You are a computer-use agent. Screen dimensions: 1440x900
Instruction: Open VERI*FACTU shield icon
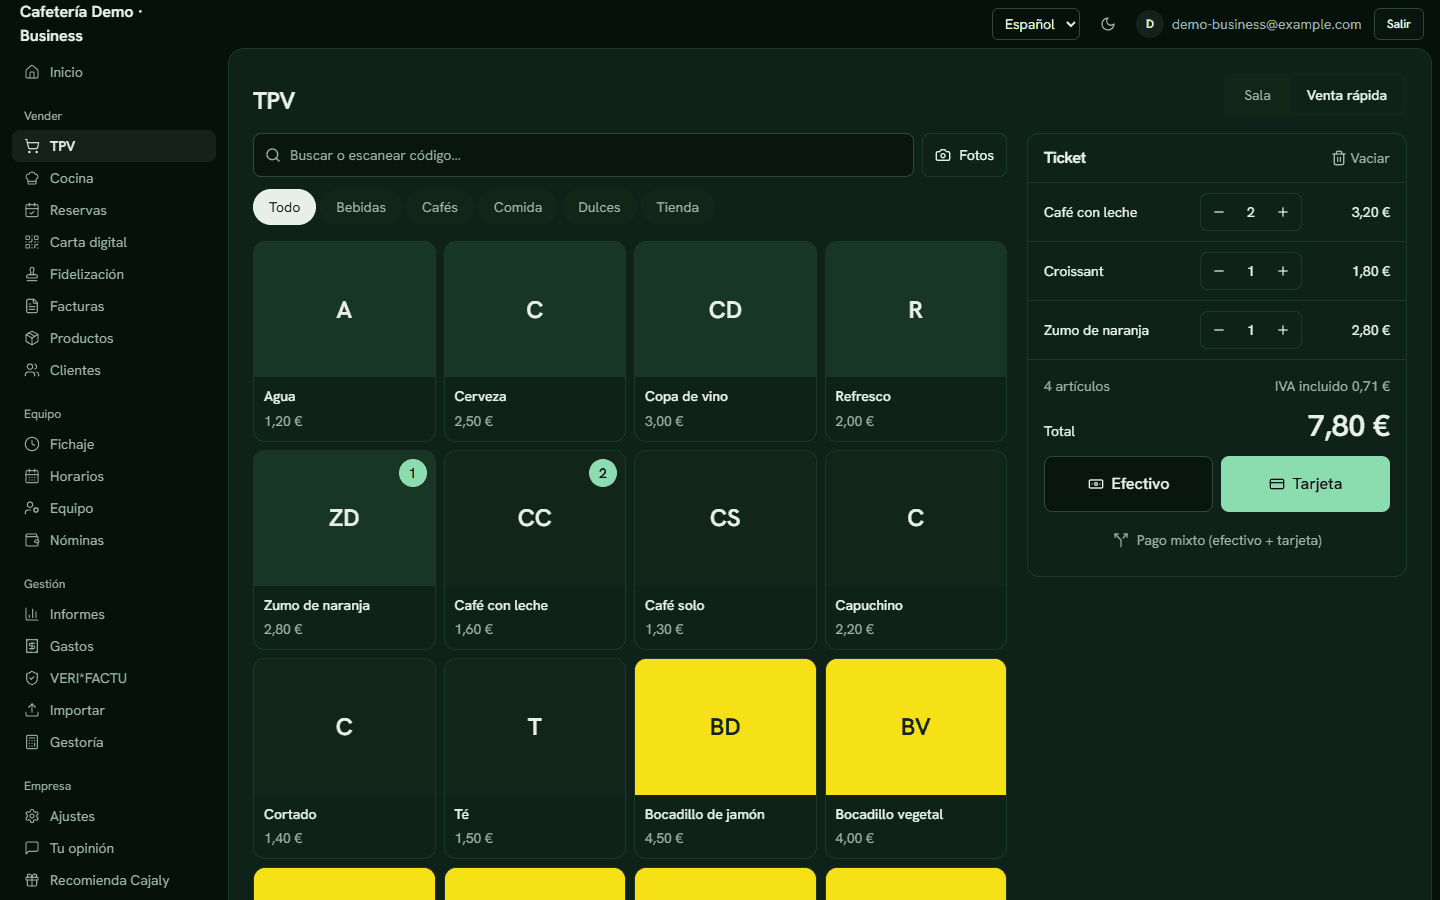[x=32, y=678]
